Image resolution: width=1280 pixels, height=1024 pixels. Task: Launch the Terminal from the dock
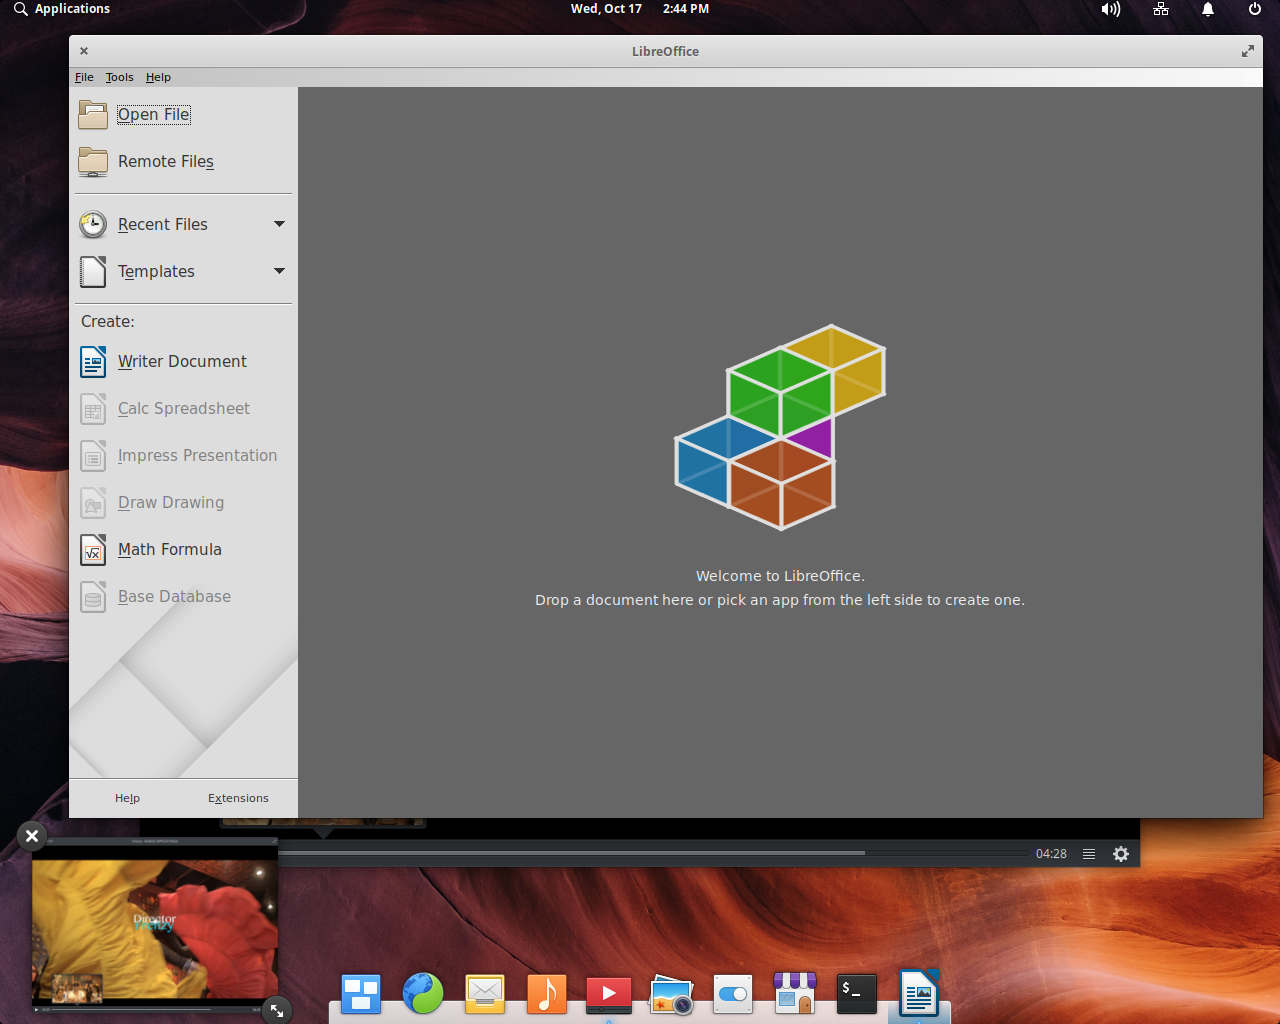[857, 994]
